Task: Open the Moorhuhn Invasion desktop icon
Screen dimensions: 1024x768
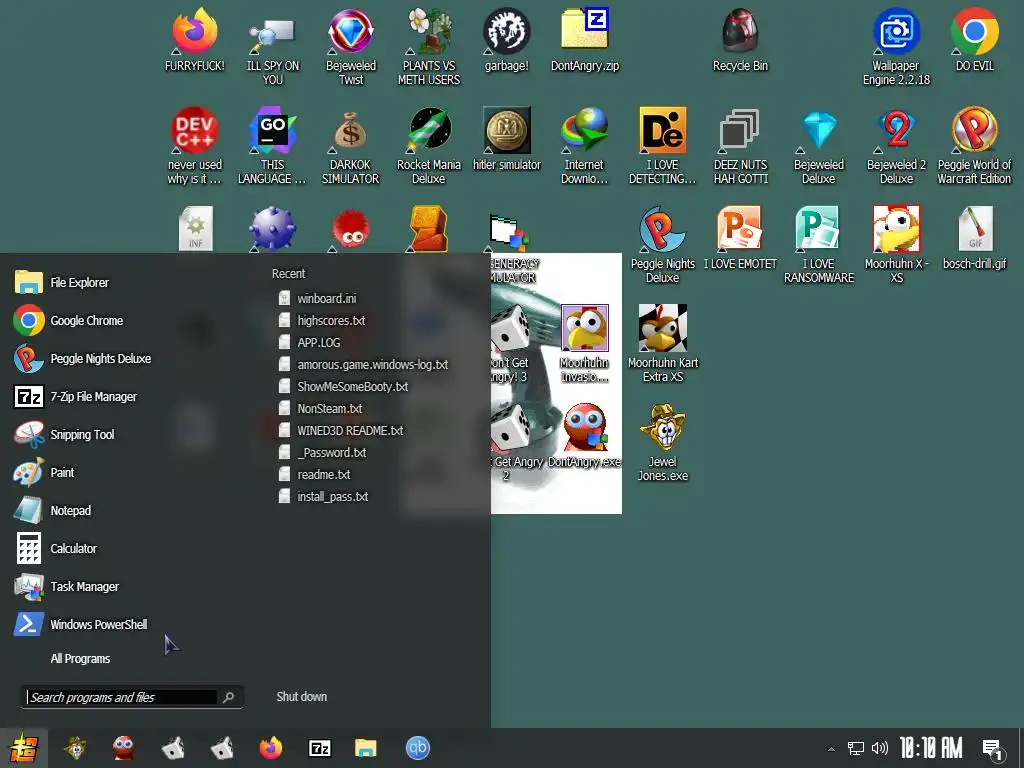Action: 584,344
